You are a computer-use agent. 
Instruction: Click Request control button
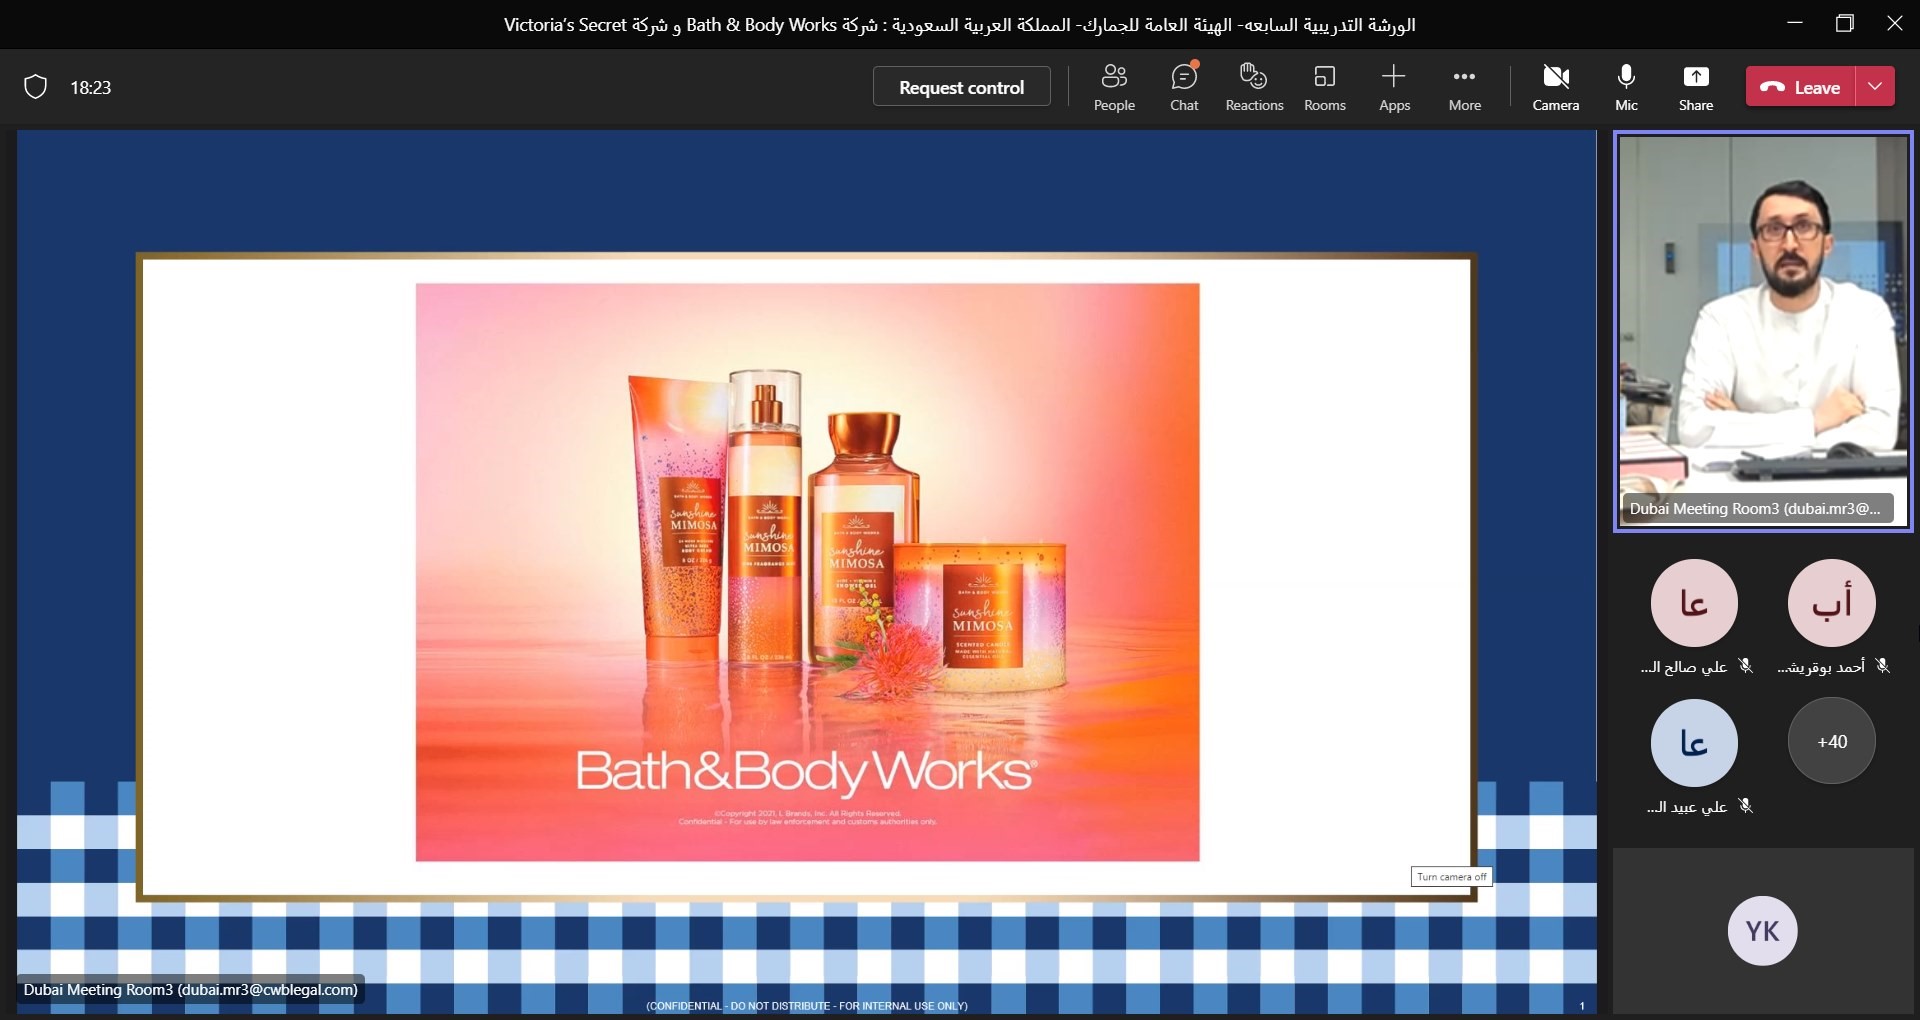[962, 87]
